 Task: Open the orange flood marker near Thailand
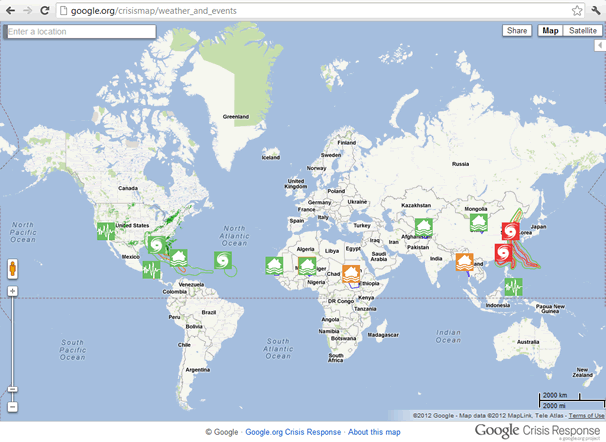coord(464,262)
